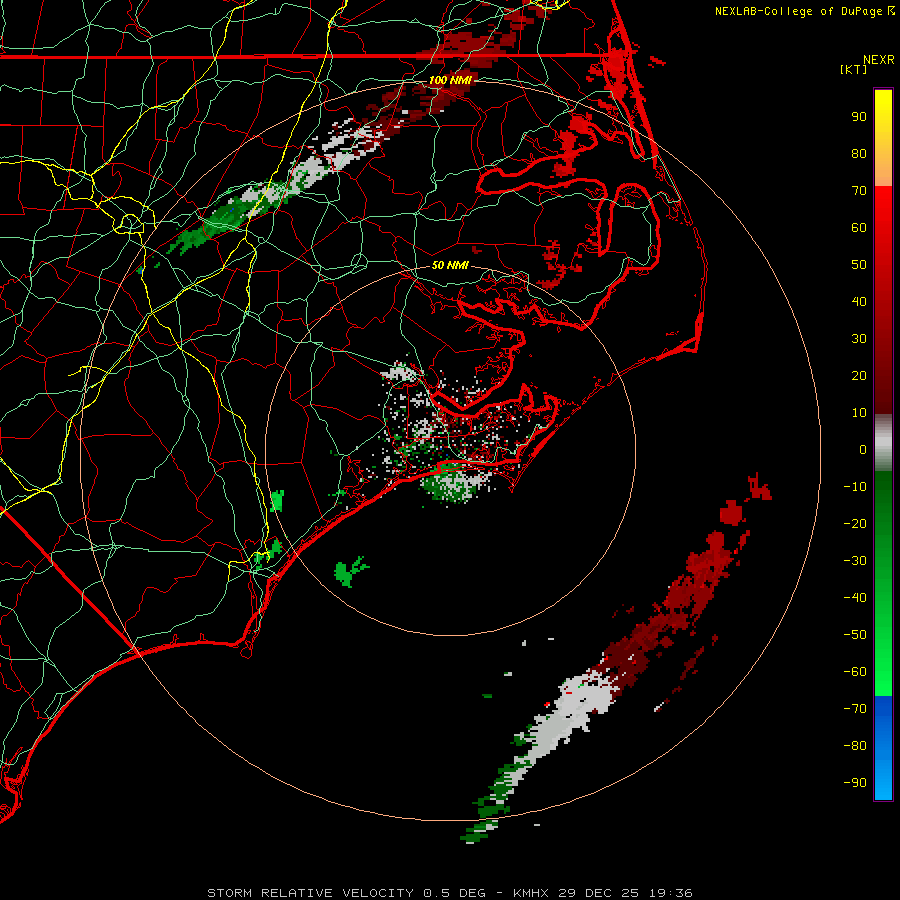This screenshot has width=900, height=900.
Task: Click the -40 value on velocity scale
Action: (x=855, y=598)
